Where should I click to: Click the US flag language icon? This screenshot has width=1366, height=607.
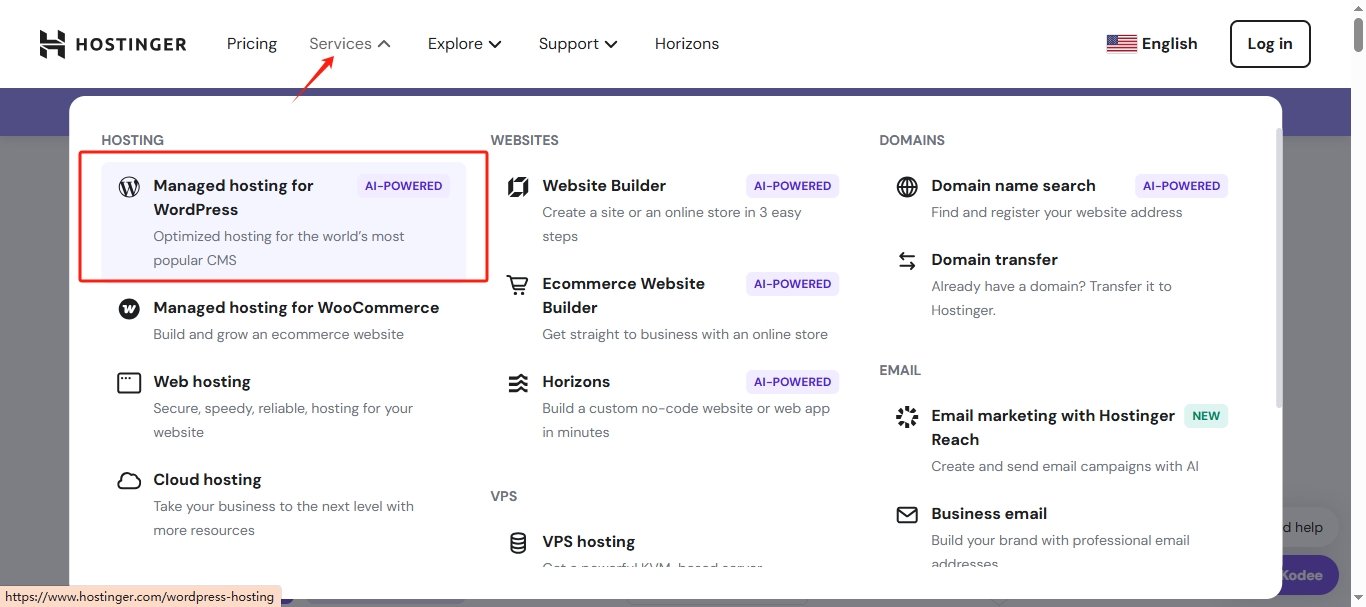1122,44
